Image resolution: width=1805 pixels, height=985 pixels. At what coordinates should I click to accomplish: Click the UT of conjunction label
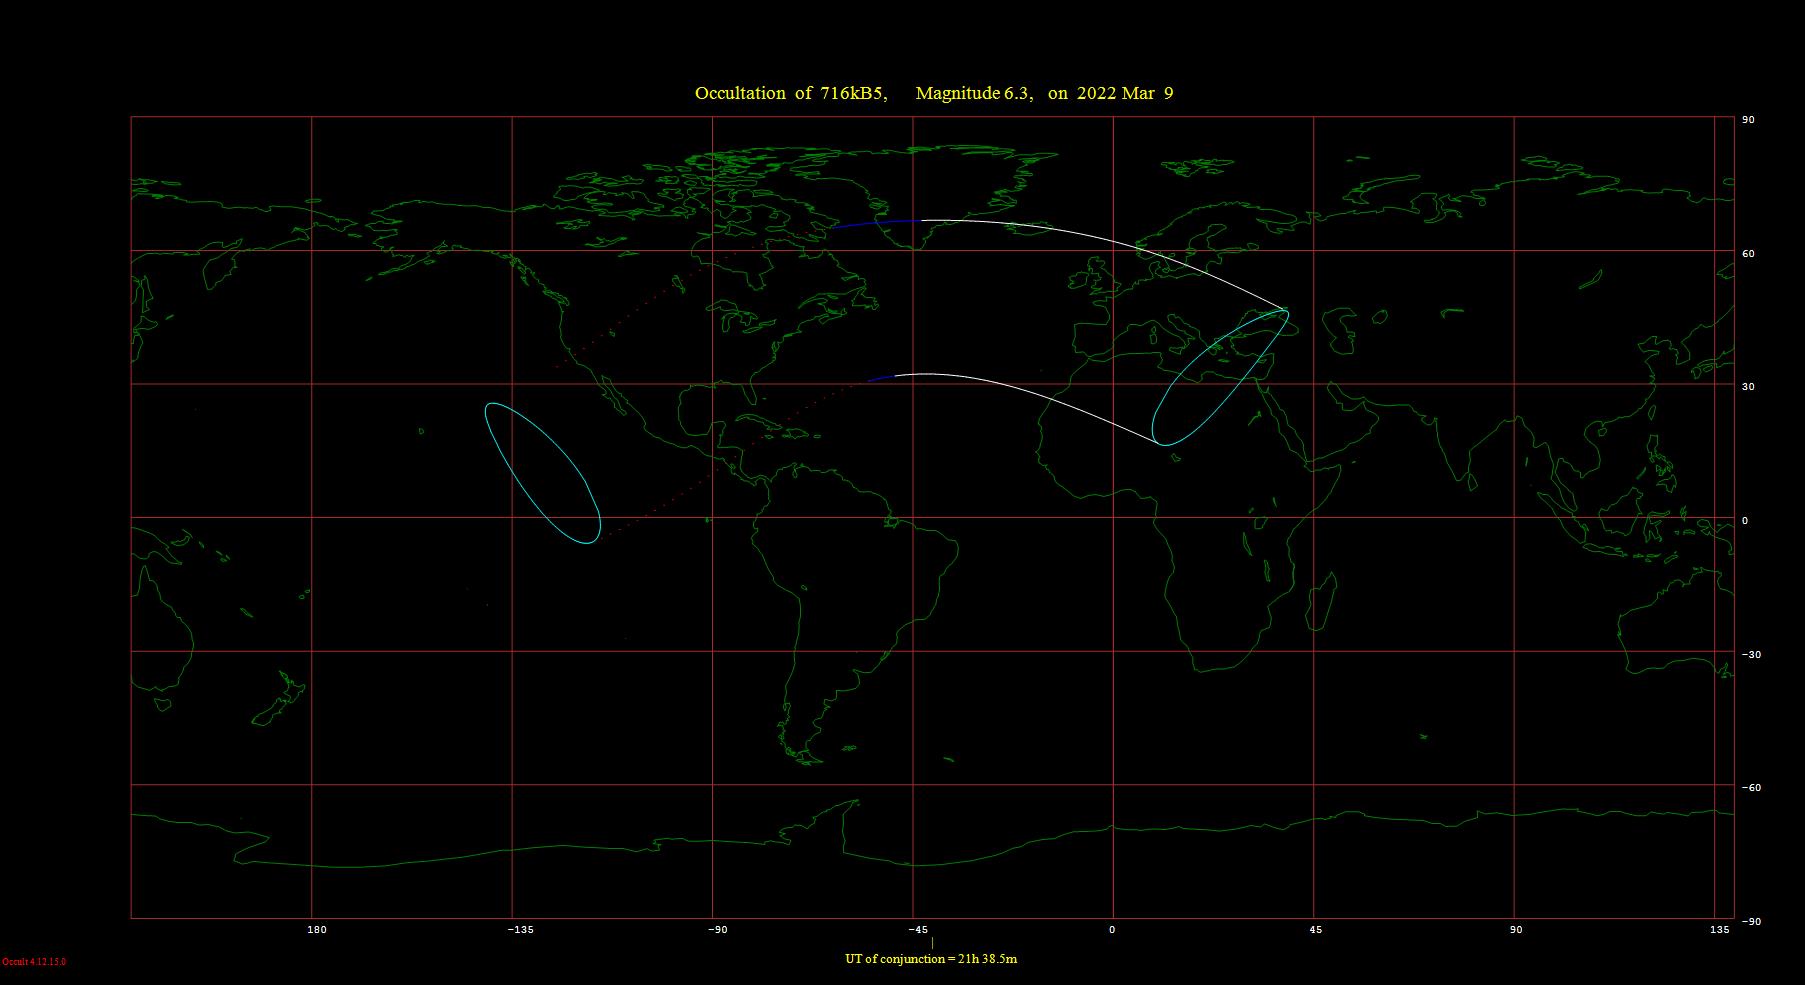click(931, 959)
